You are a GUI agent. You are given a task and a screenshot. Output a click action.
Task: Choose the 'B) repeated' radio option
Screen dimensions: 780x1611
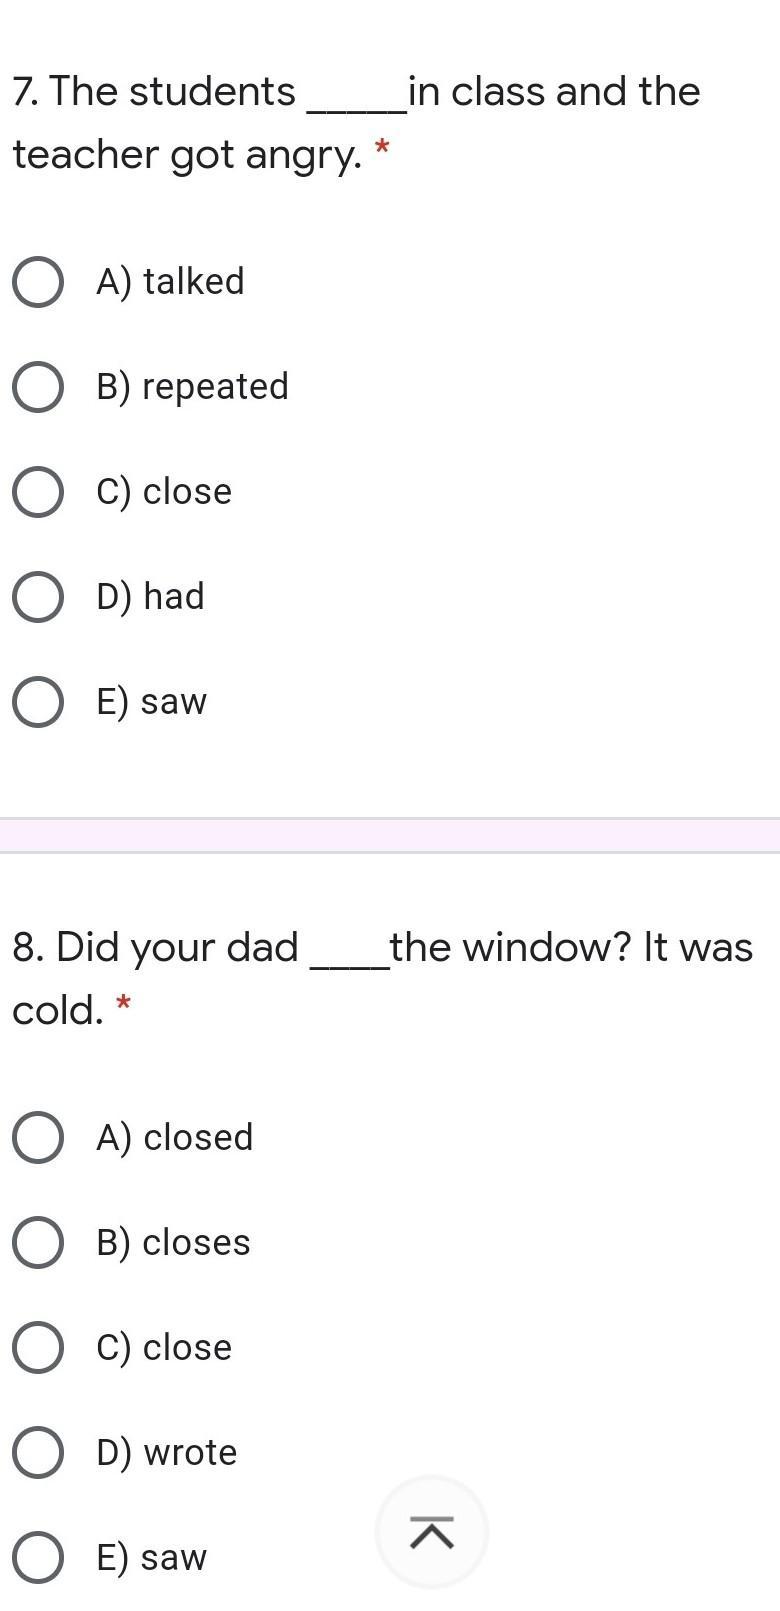click(x=38, y=387)
